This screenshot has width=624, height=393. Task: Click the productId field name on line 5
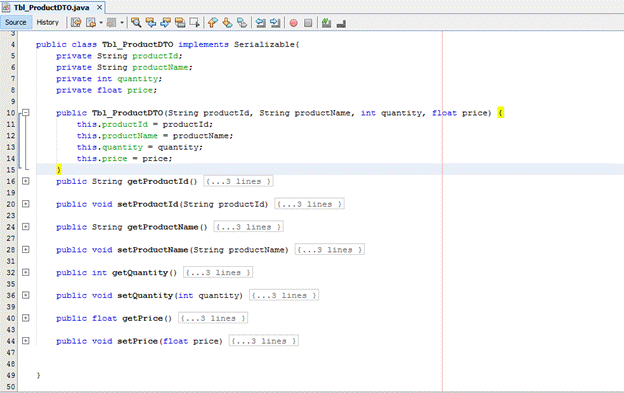pos(155,56)
